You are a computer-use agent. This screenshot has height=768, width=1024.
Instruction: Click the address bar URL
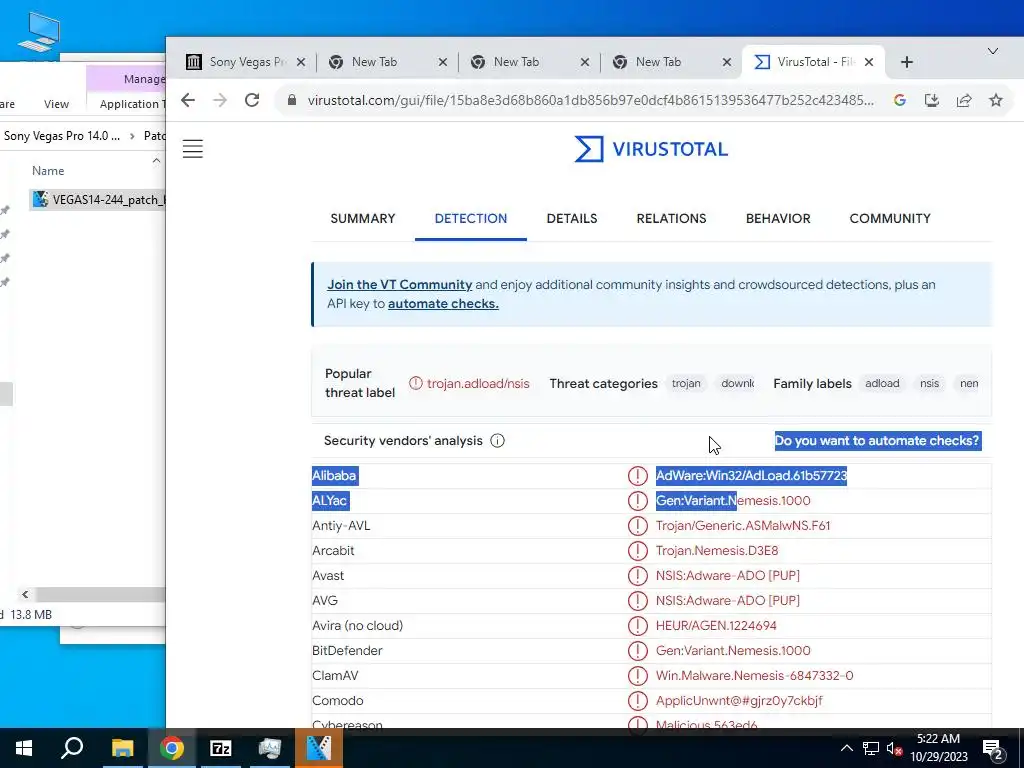590,100
